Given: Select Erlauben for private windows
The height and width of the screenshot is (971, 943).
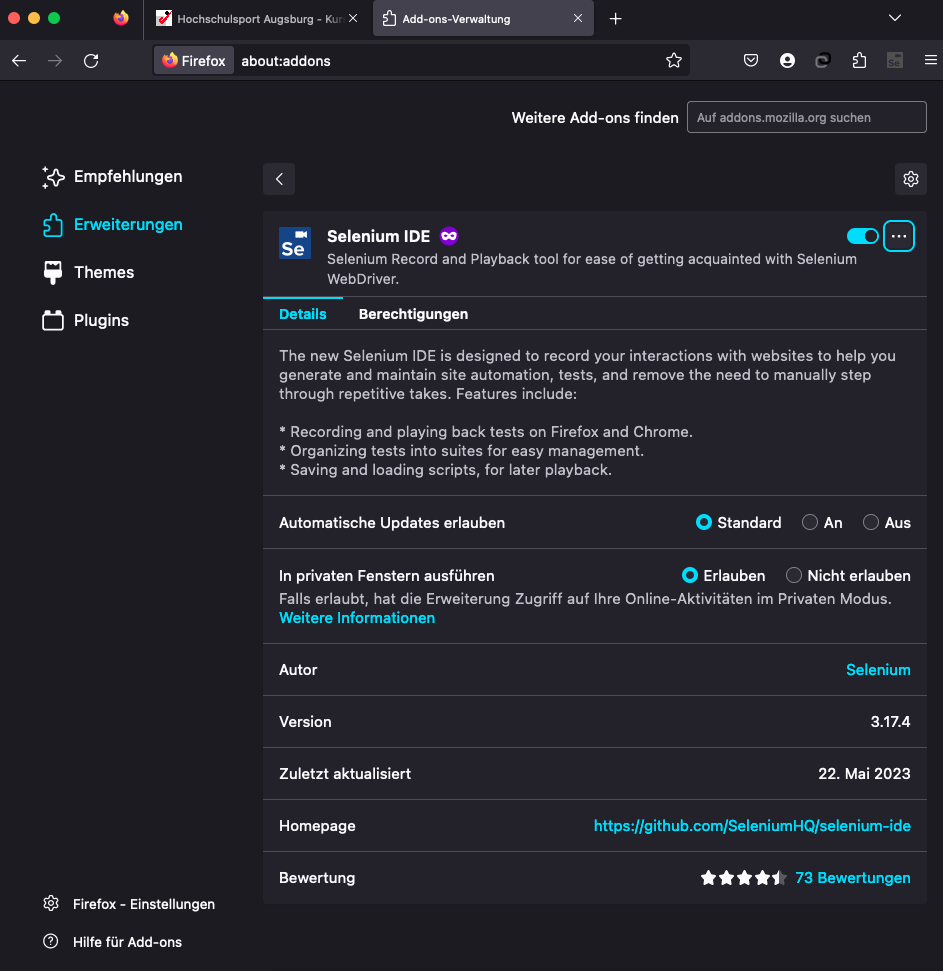Looking at the screenshot, I should point(690,576).
